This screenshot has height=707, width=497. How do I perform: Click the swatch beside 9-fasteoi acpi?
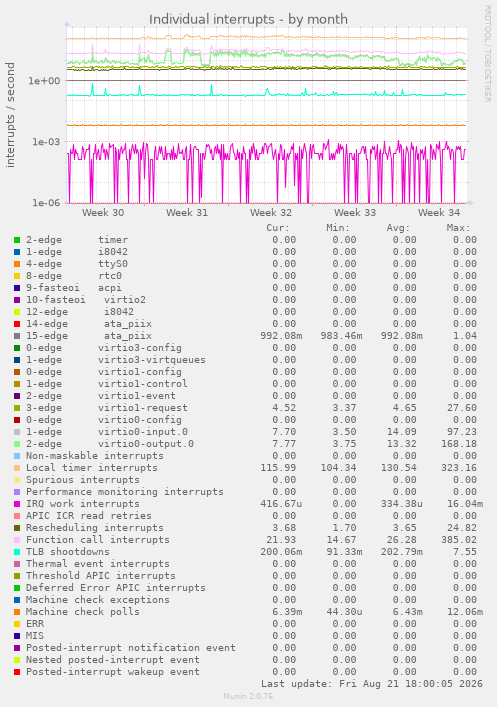(17, 288)
